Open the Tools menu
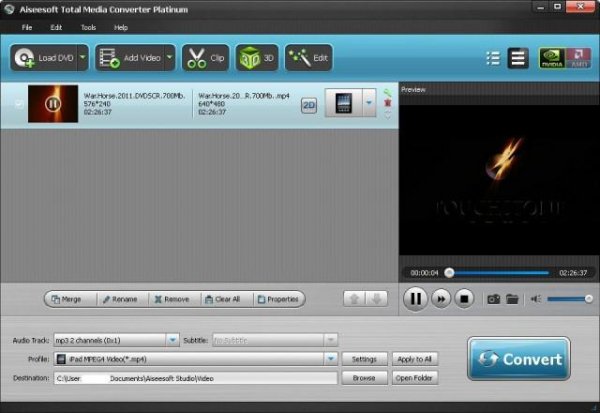 click(88, 28)
